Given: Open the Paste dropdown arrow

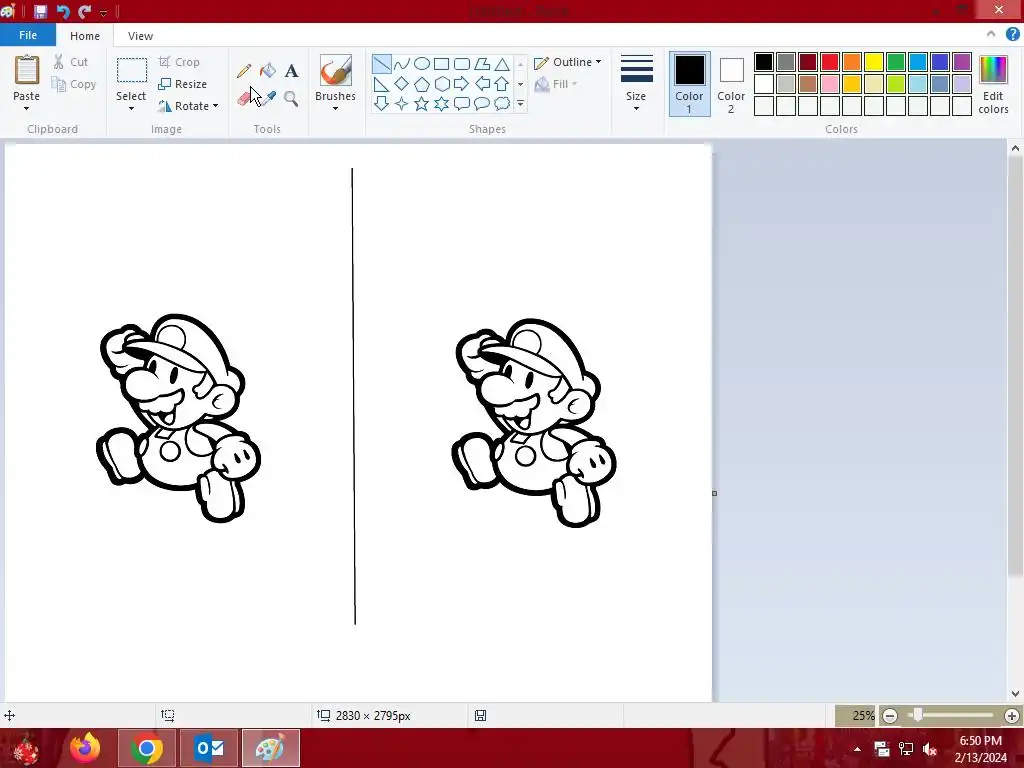Looking at the screenshot, I should (27, 108).
